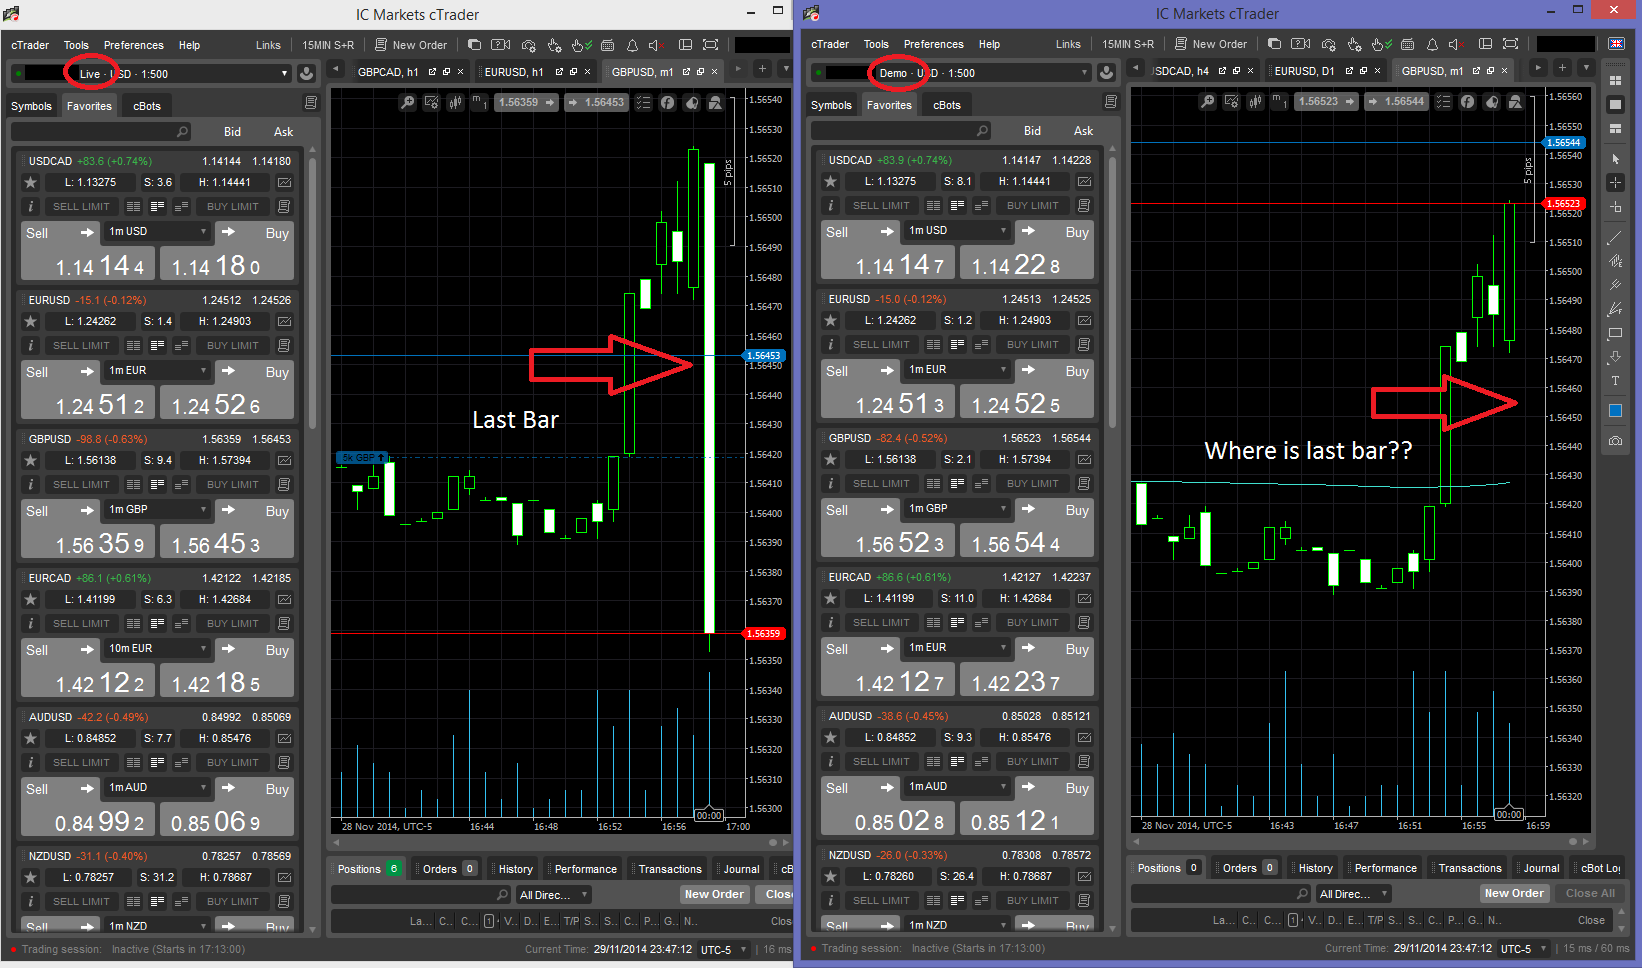The height and width of the screenshot is (968, 1642).
Task: Open UTC-5 timezone dropdown in Demo status bar
Action: coord(1523,949)
